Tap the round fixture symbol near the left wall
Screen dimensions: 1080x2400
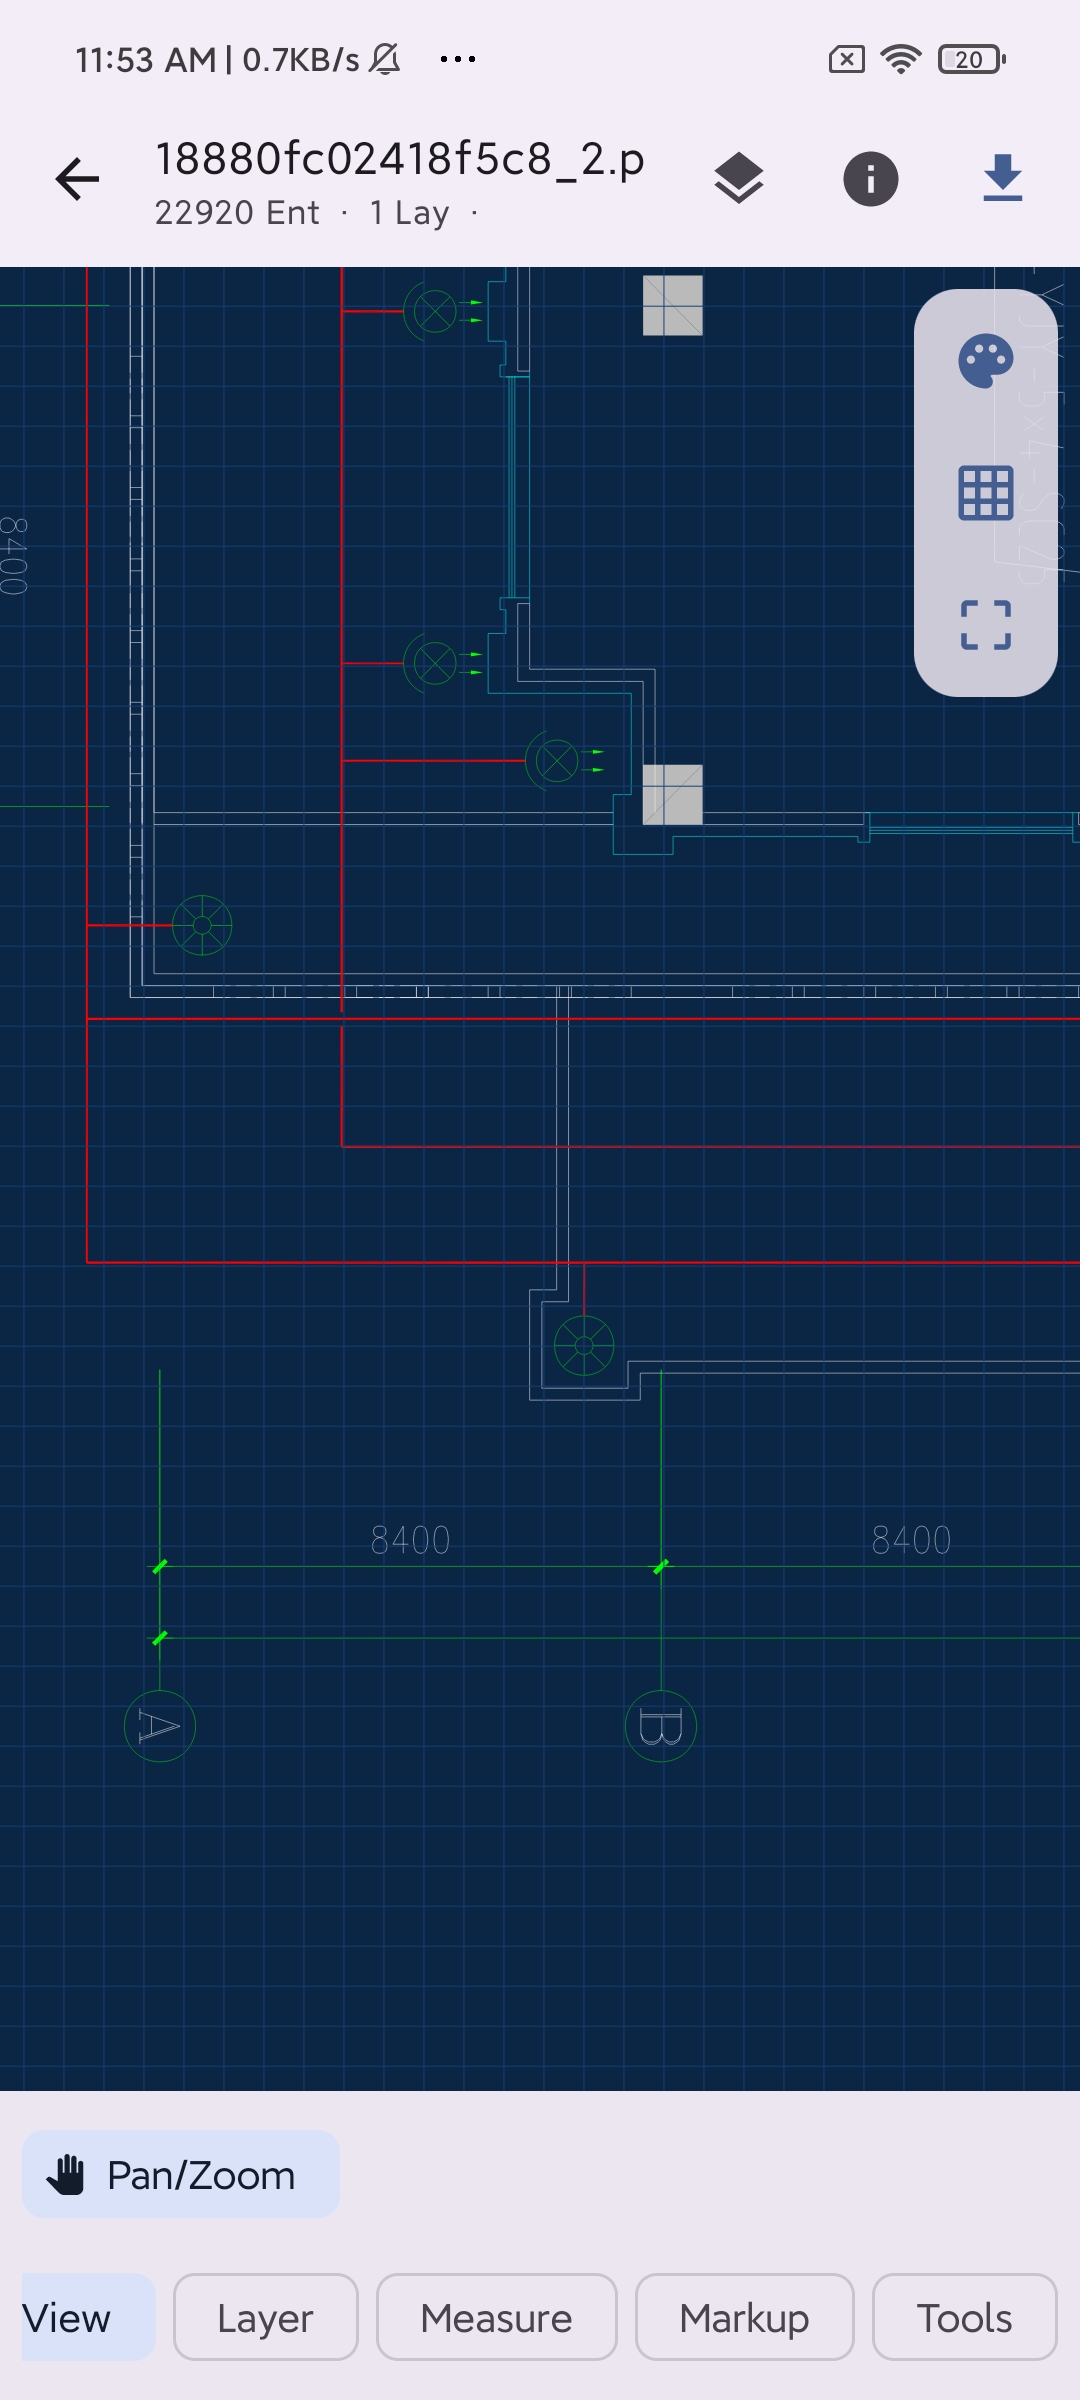click(202, 925)
